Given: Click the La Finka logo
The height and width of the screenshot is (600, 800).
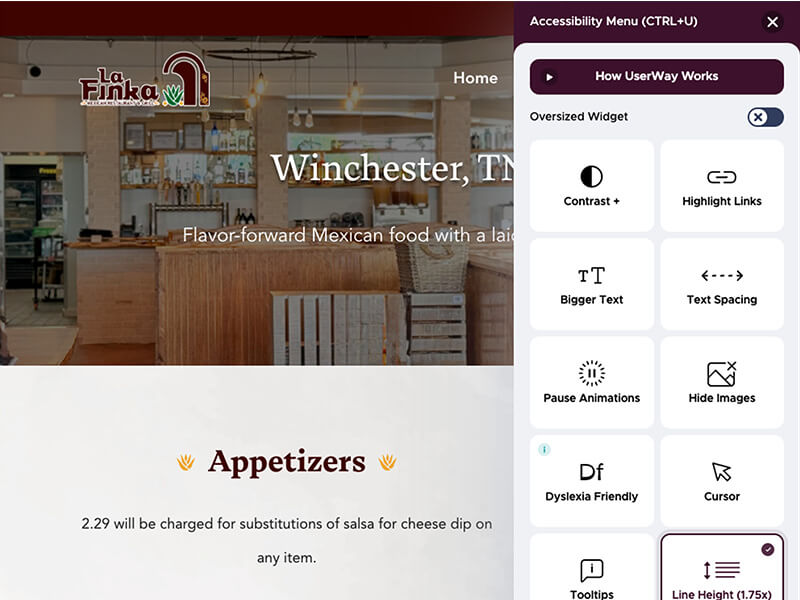Looking at the screenshot, I should pos(145,79).
